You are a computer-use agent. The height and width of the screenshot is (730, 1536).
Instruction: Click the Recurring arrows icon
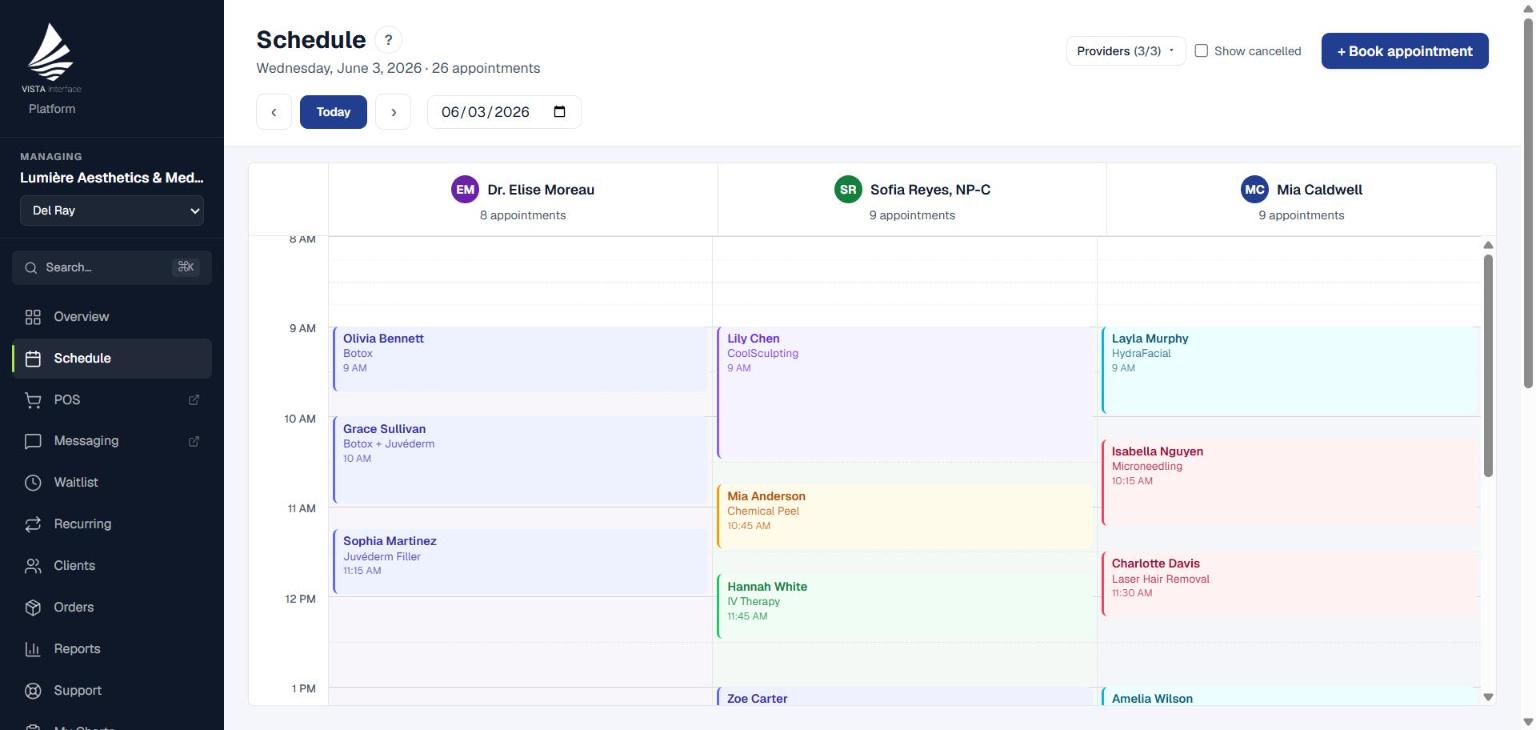coord(33,524)
